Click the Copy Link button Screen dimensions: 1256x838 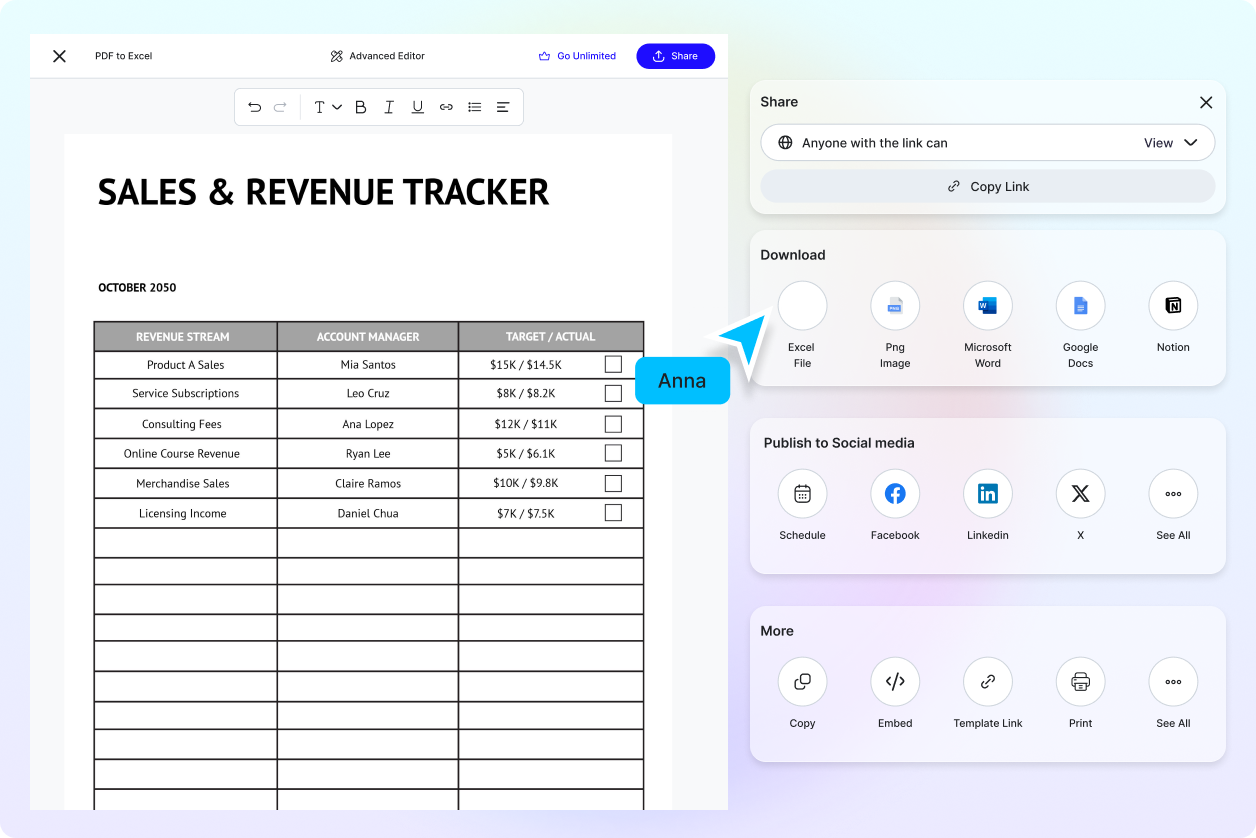click(x=987, y=186)
